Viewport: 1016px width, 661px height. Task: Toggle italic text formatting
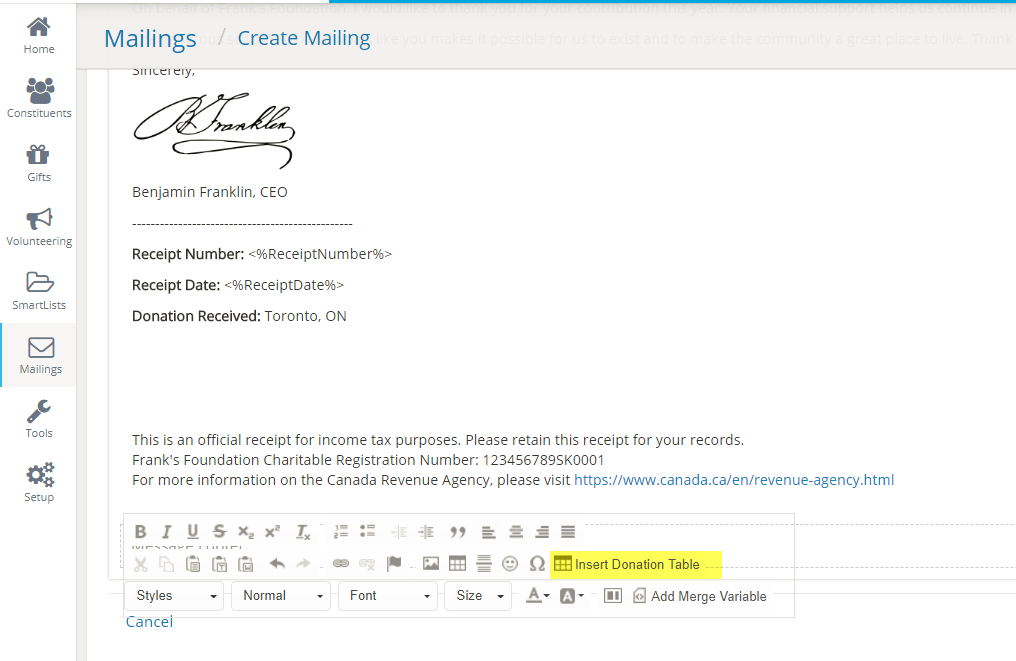click(x=167, y=532)
